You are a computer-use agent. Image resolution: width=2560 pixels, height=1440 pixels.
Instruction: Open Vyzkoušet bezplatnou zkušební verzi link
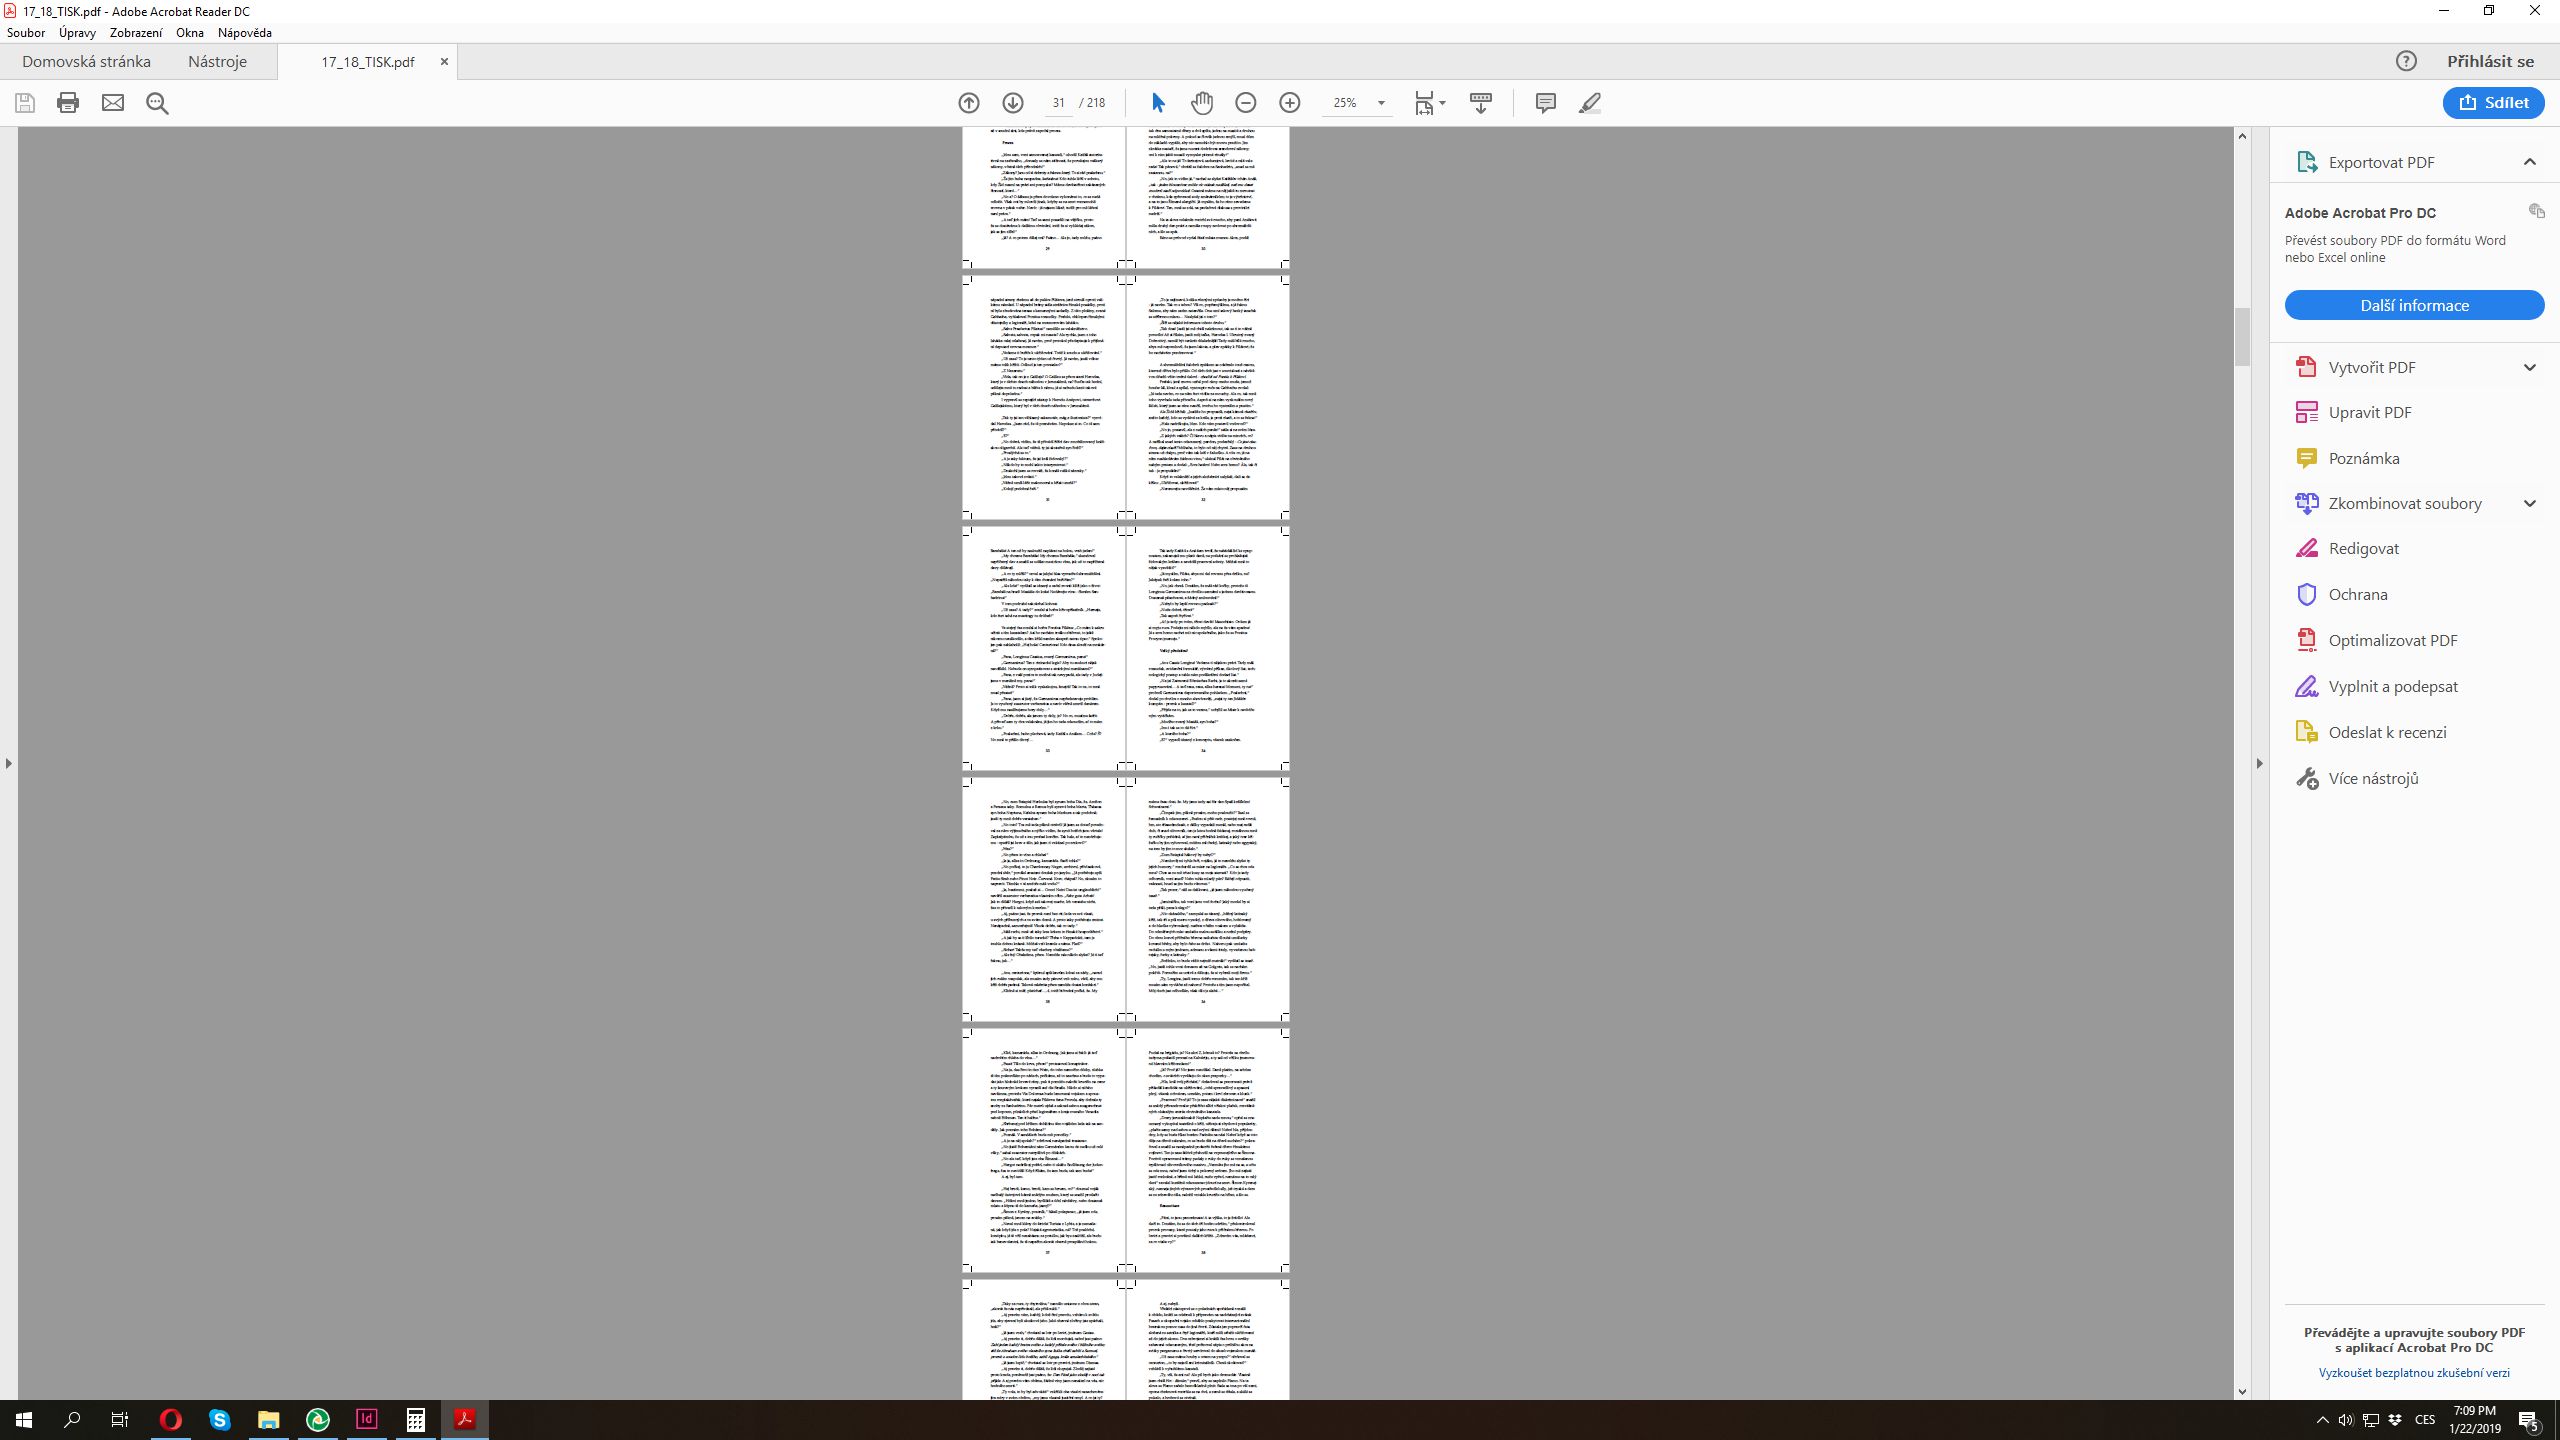pos(2414,1373)
